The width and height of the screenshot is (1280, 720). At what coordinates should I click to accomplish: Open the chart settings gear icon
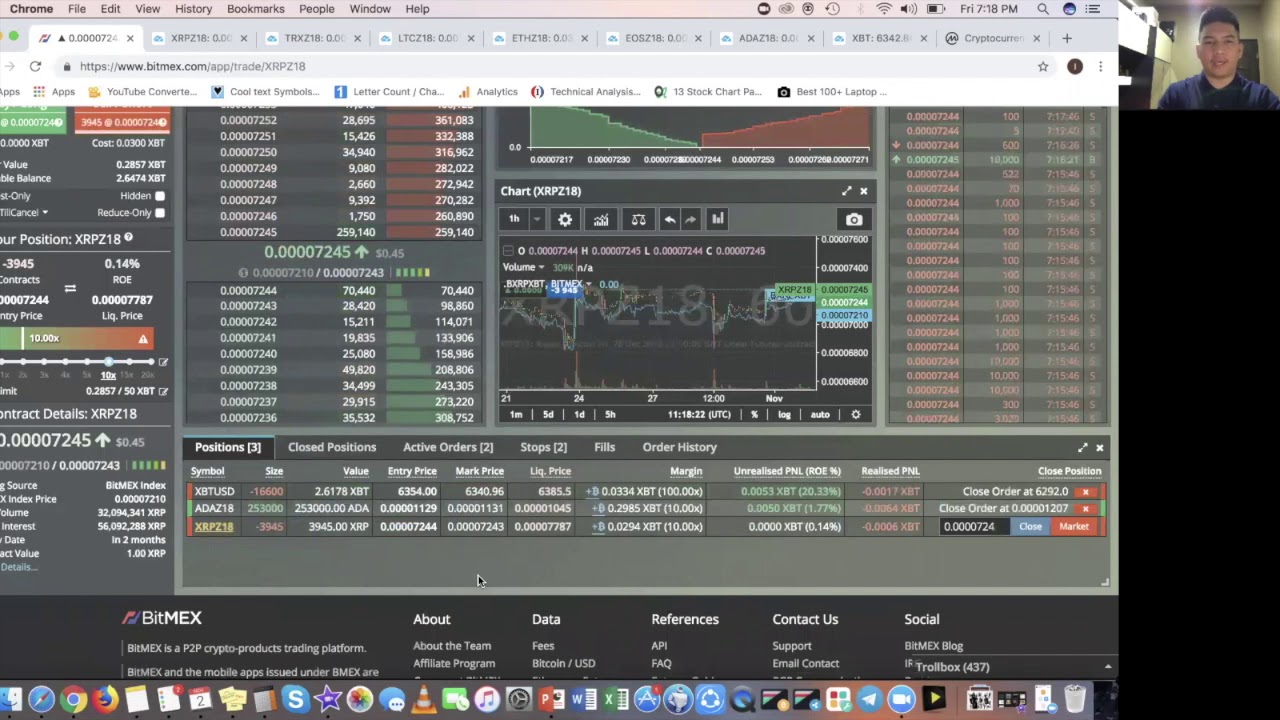(x=565, y=220)
